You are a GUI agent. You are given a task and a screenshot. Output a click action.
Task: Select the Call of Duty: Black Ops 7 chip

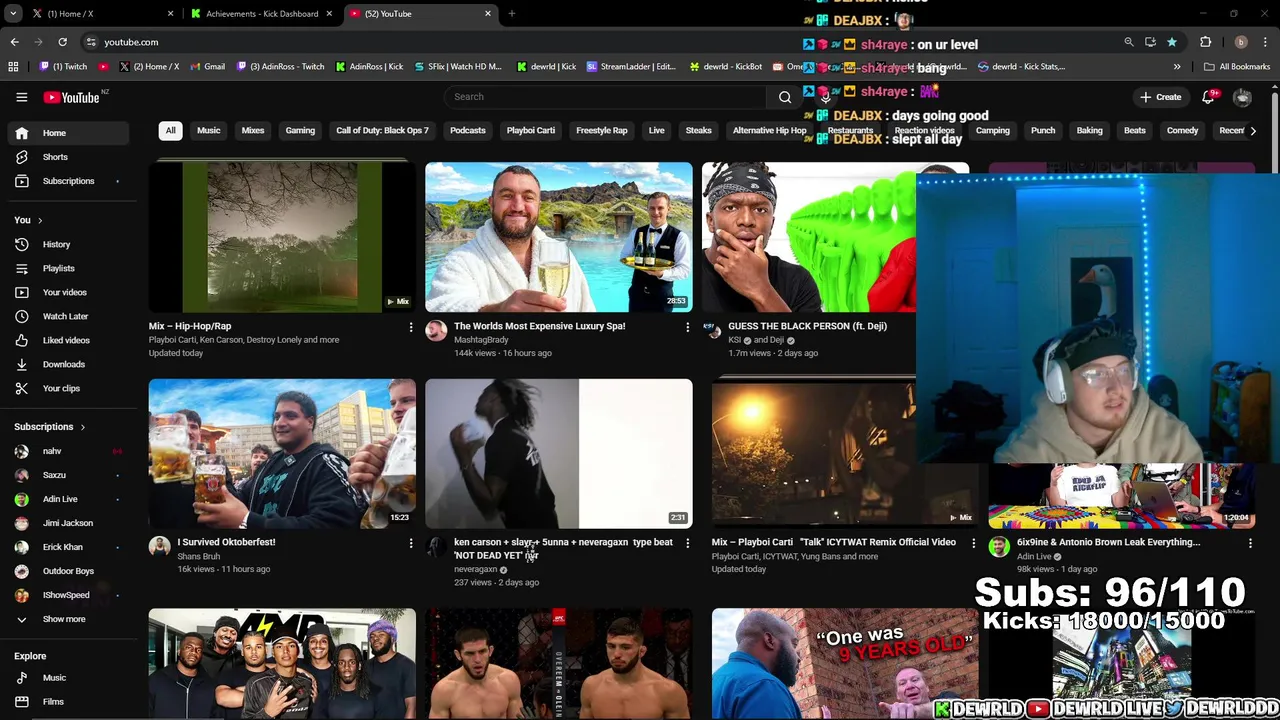coord(382,130)
